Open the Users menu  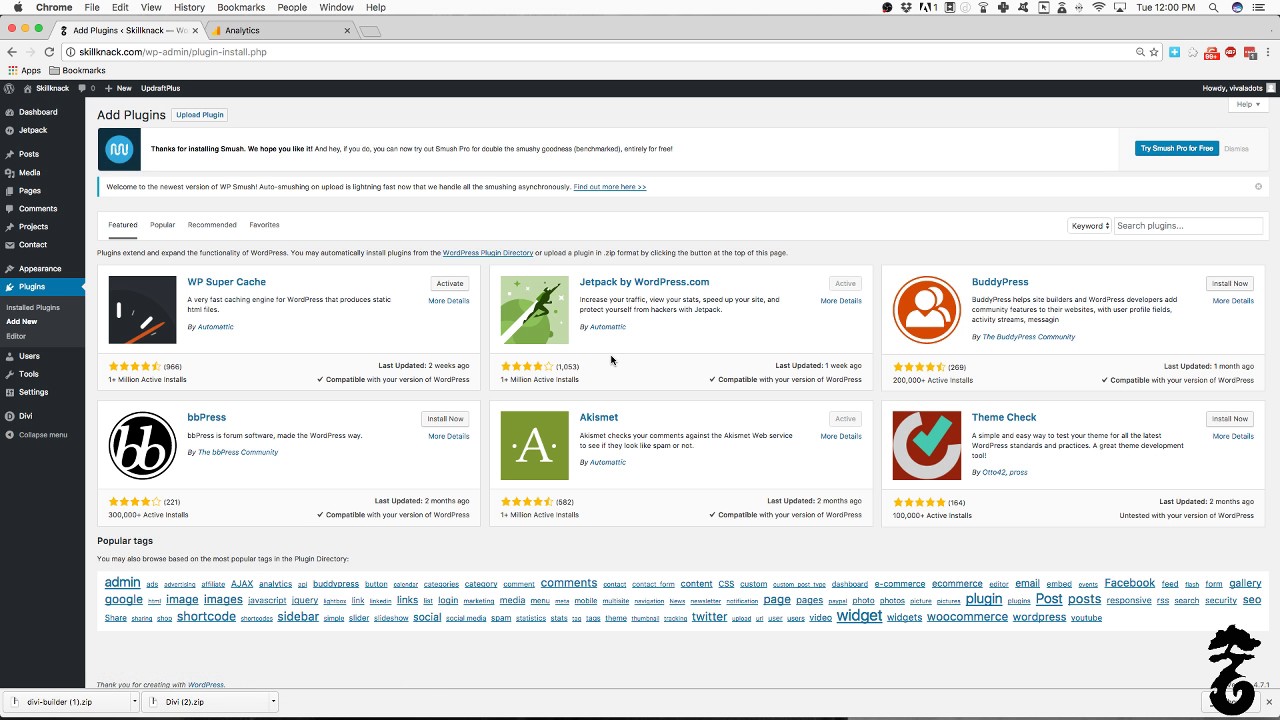(x=29, y=356)
